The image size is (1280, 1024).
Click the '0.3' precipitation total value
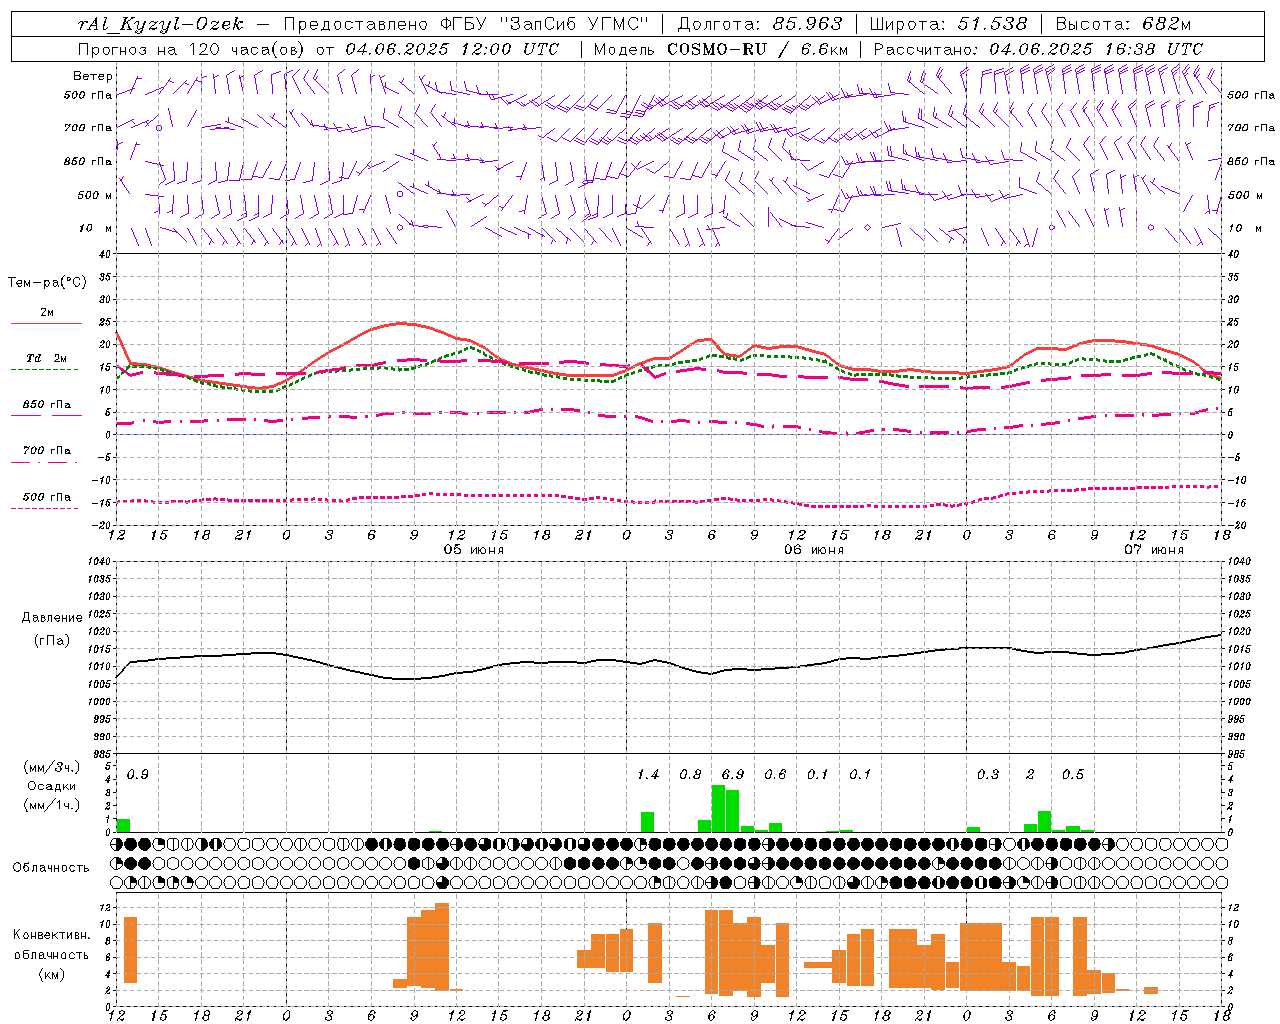988,774
